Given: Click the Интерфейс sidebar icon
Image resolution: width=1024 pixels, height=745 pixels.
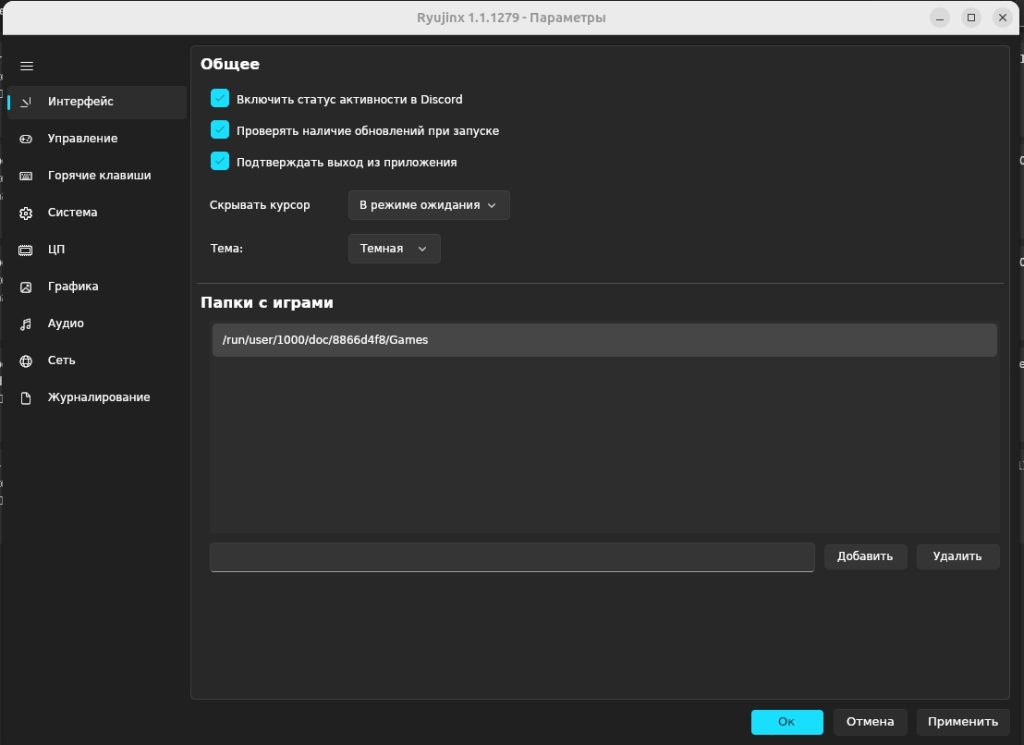Looking at the screenshot, I should 26,102.
